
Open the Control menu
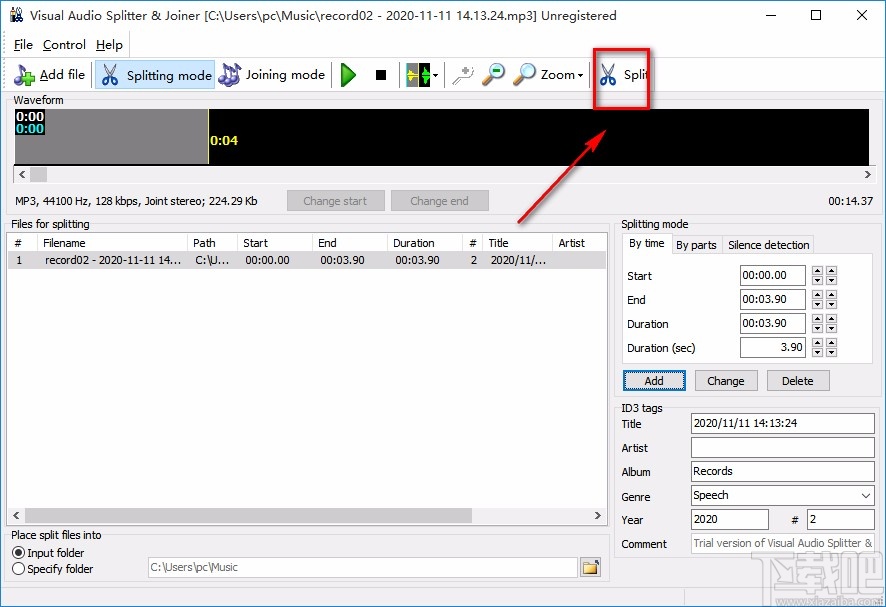tap(64, 45)
